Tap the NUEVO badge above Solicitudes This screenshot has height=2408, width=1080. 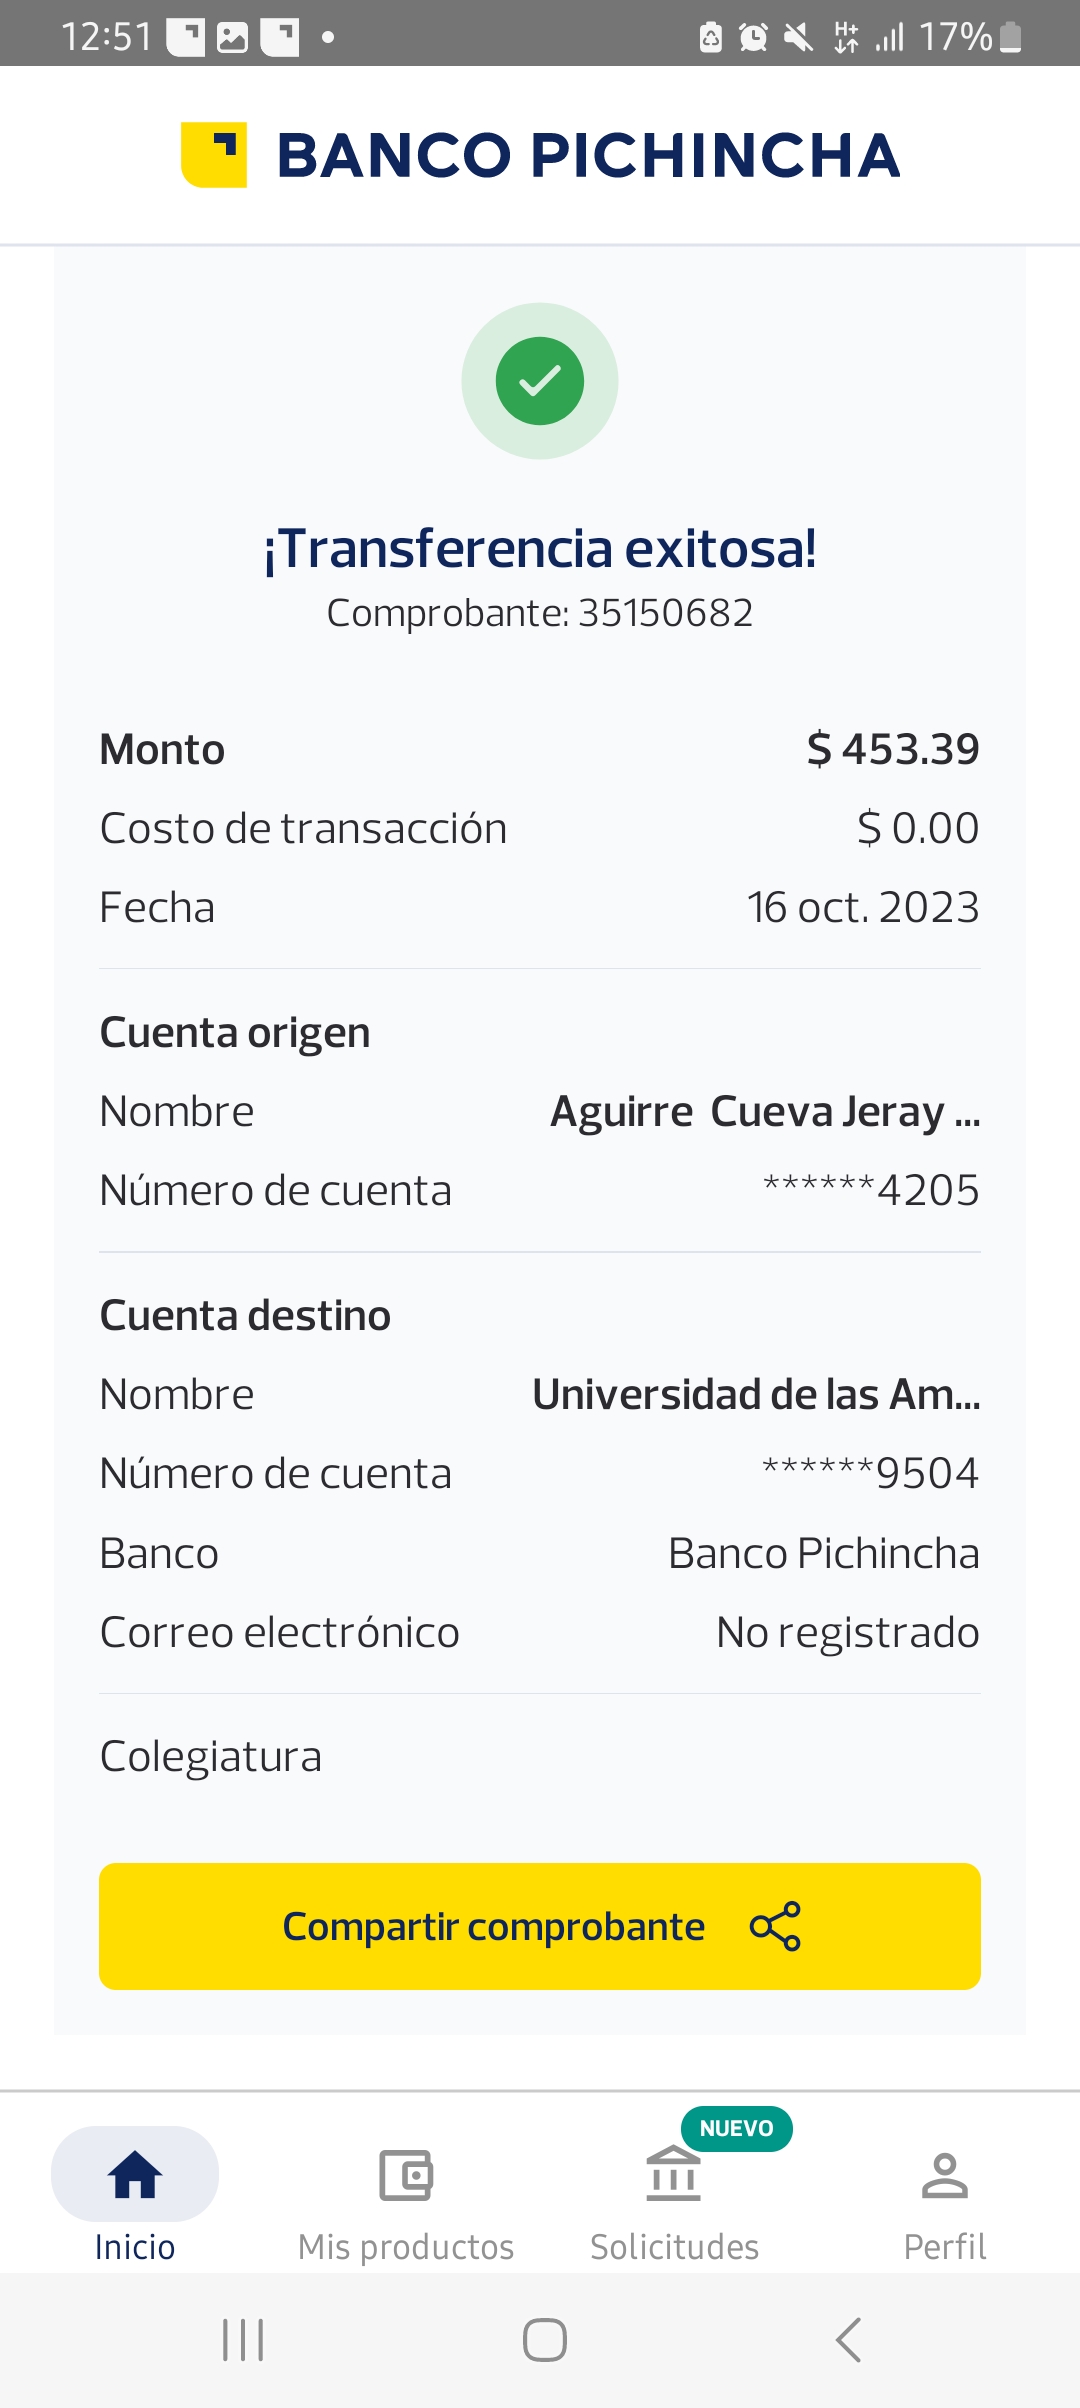(x=737, y=2128)
